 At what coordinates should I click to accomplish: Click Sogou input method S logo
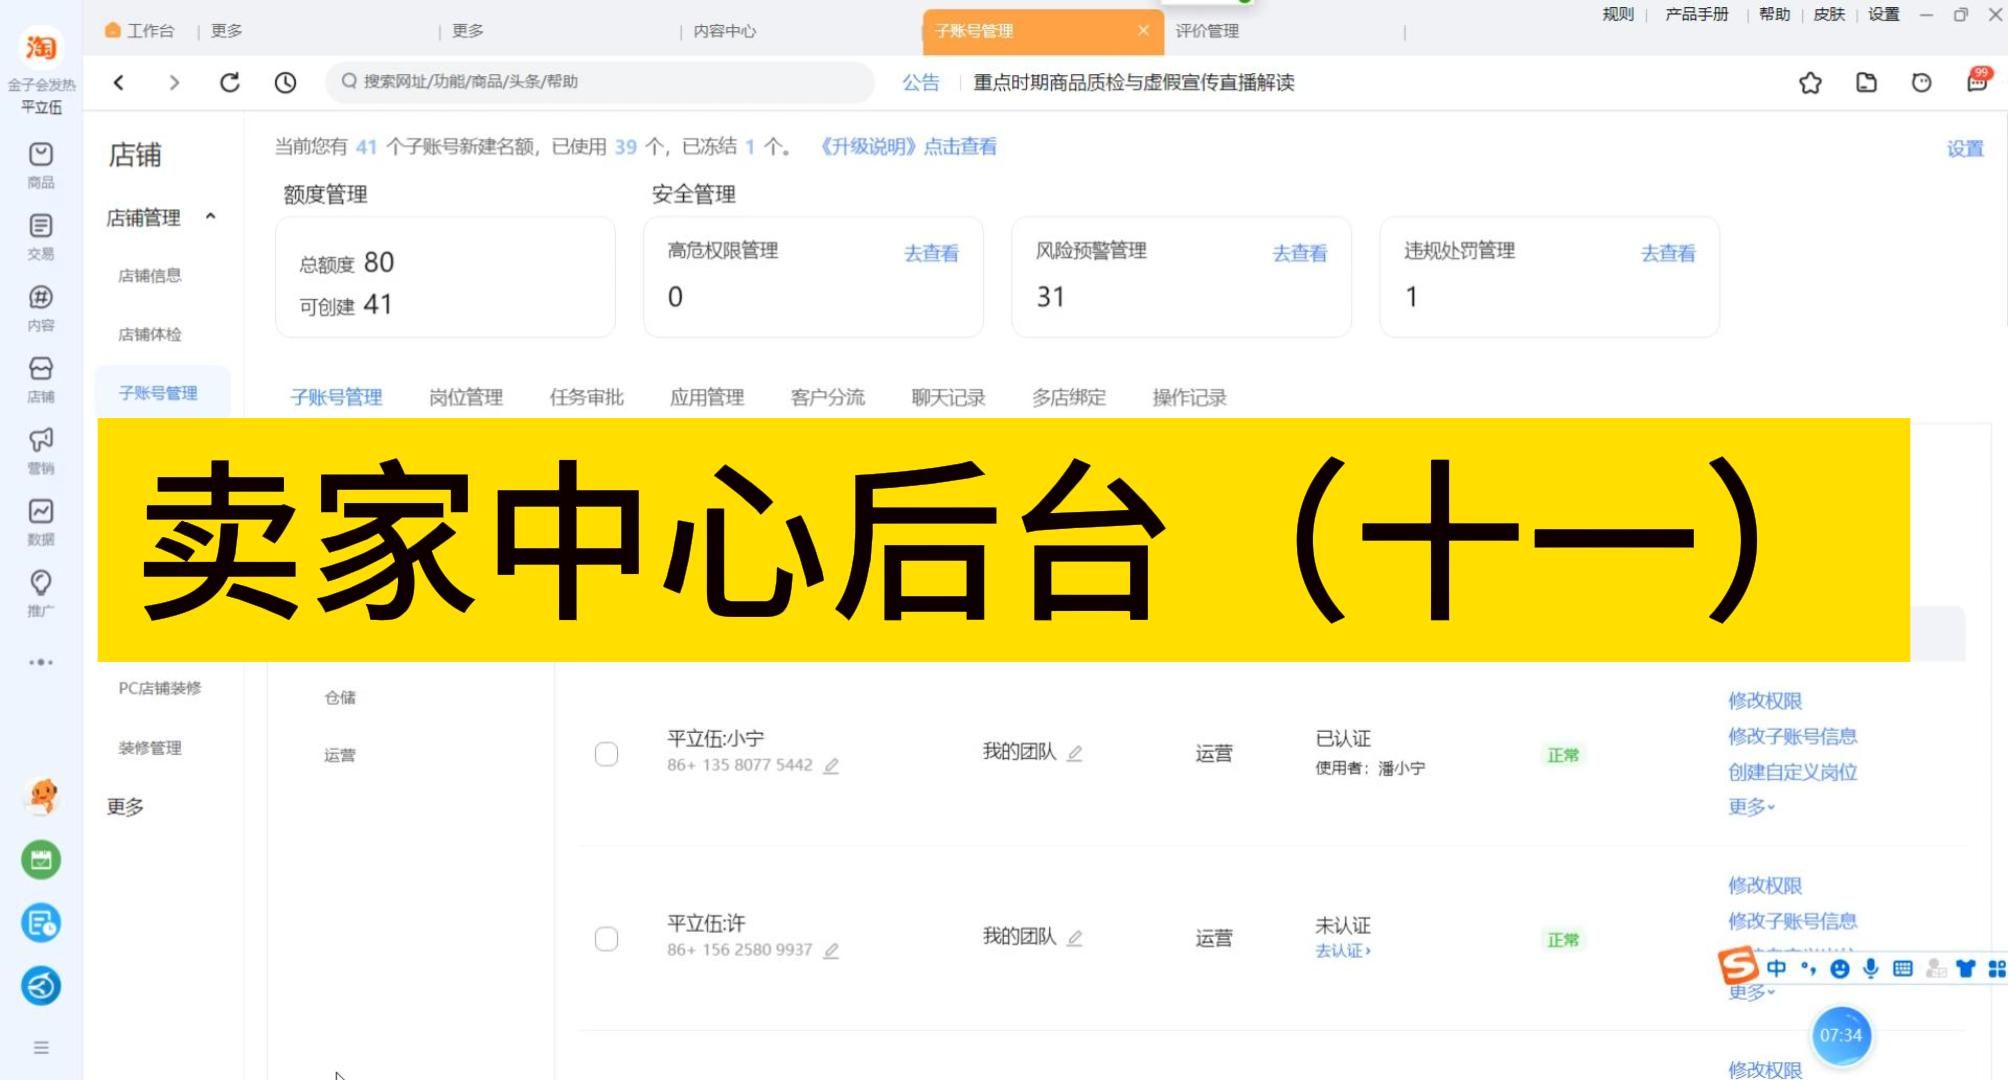1738,966
